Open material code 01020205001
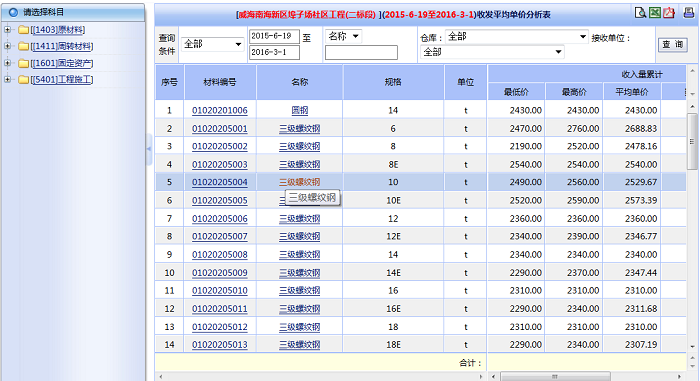Screen dimensions: 700x381 coord(220,129)
